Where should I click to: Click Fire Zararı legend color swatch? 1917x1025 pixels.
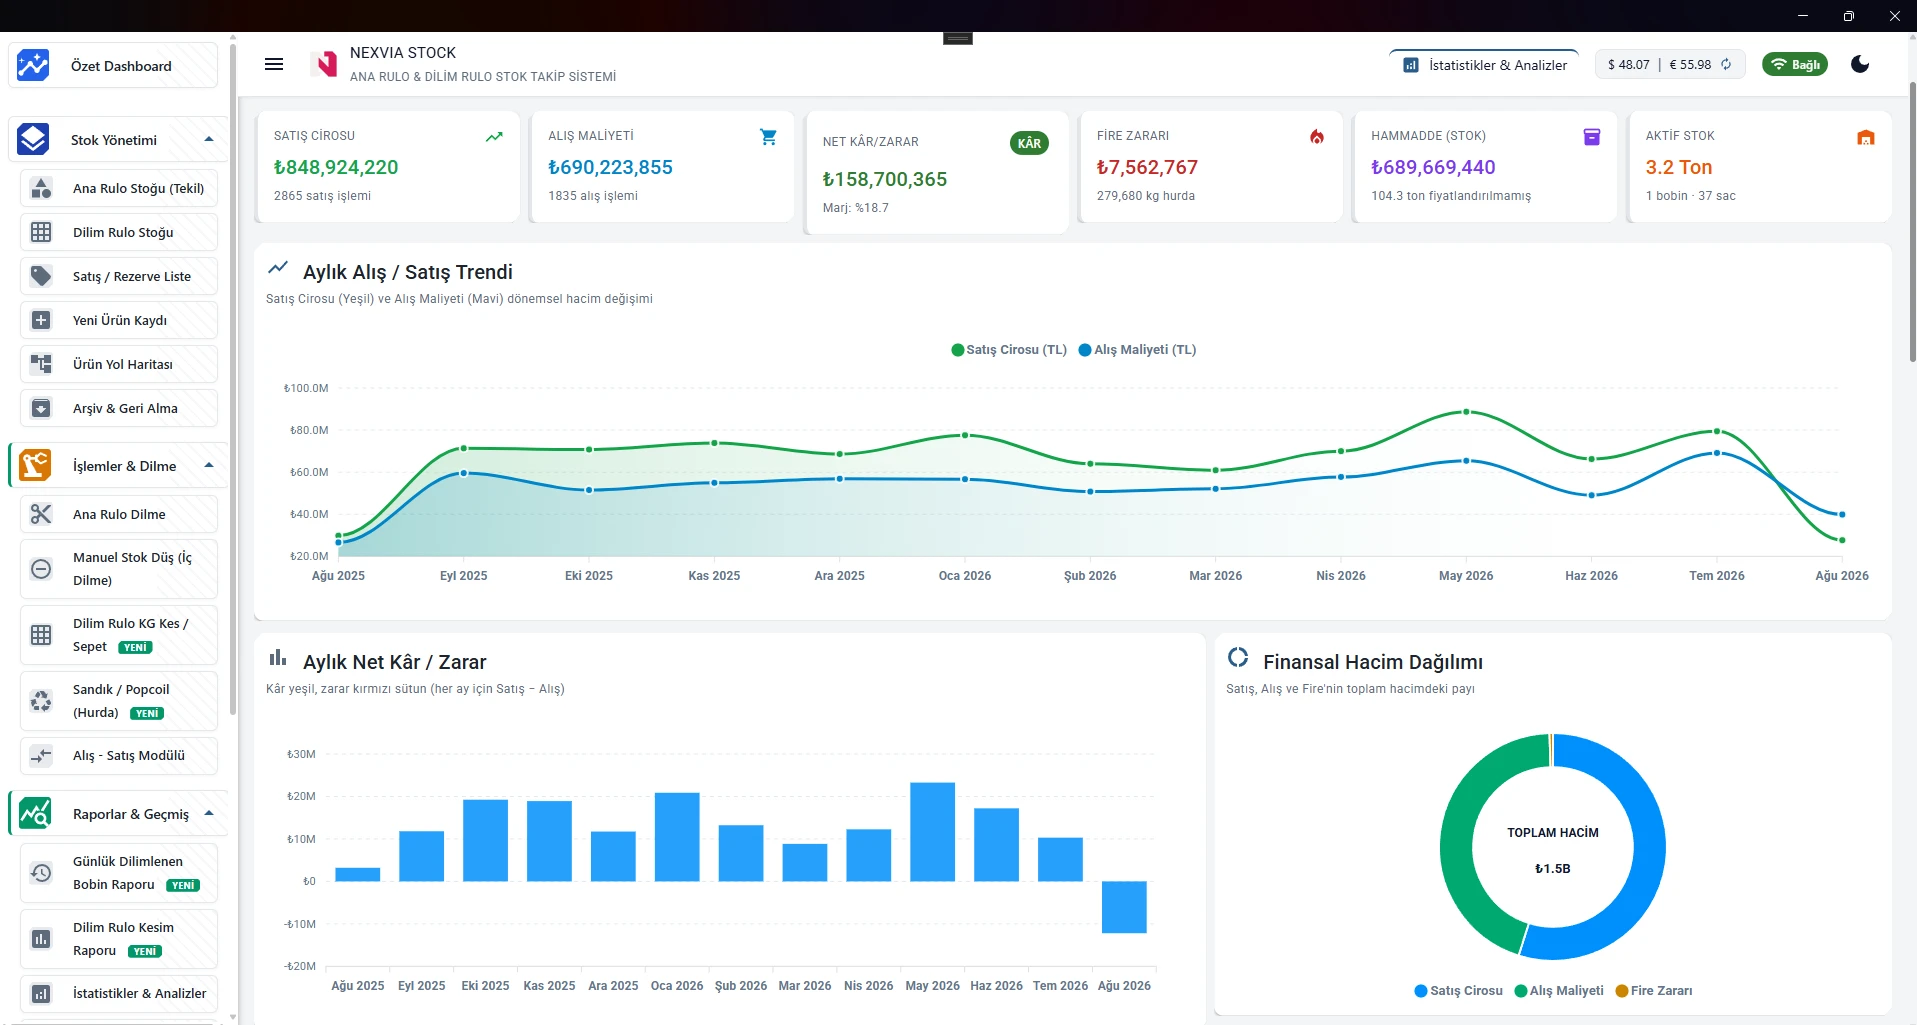coord(1622,991)
